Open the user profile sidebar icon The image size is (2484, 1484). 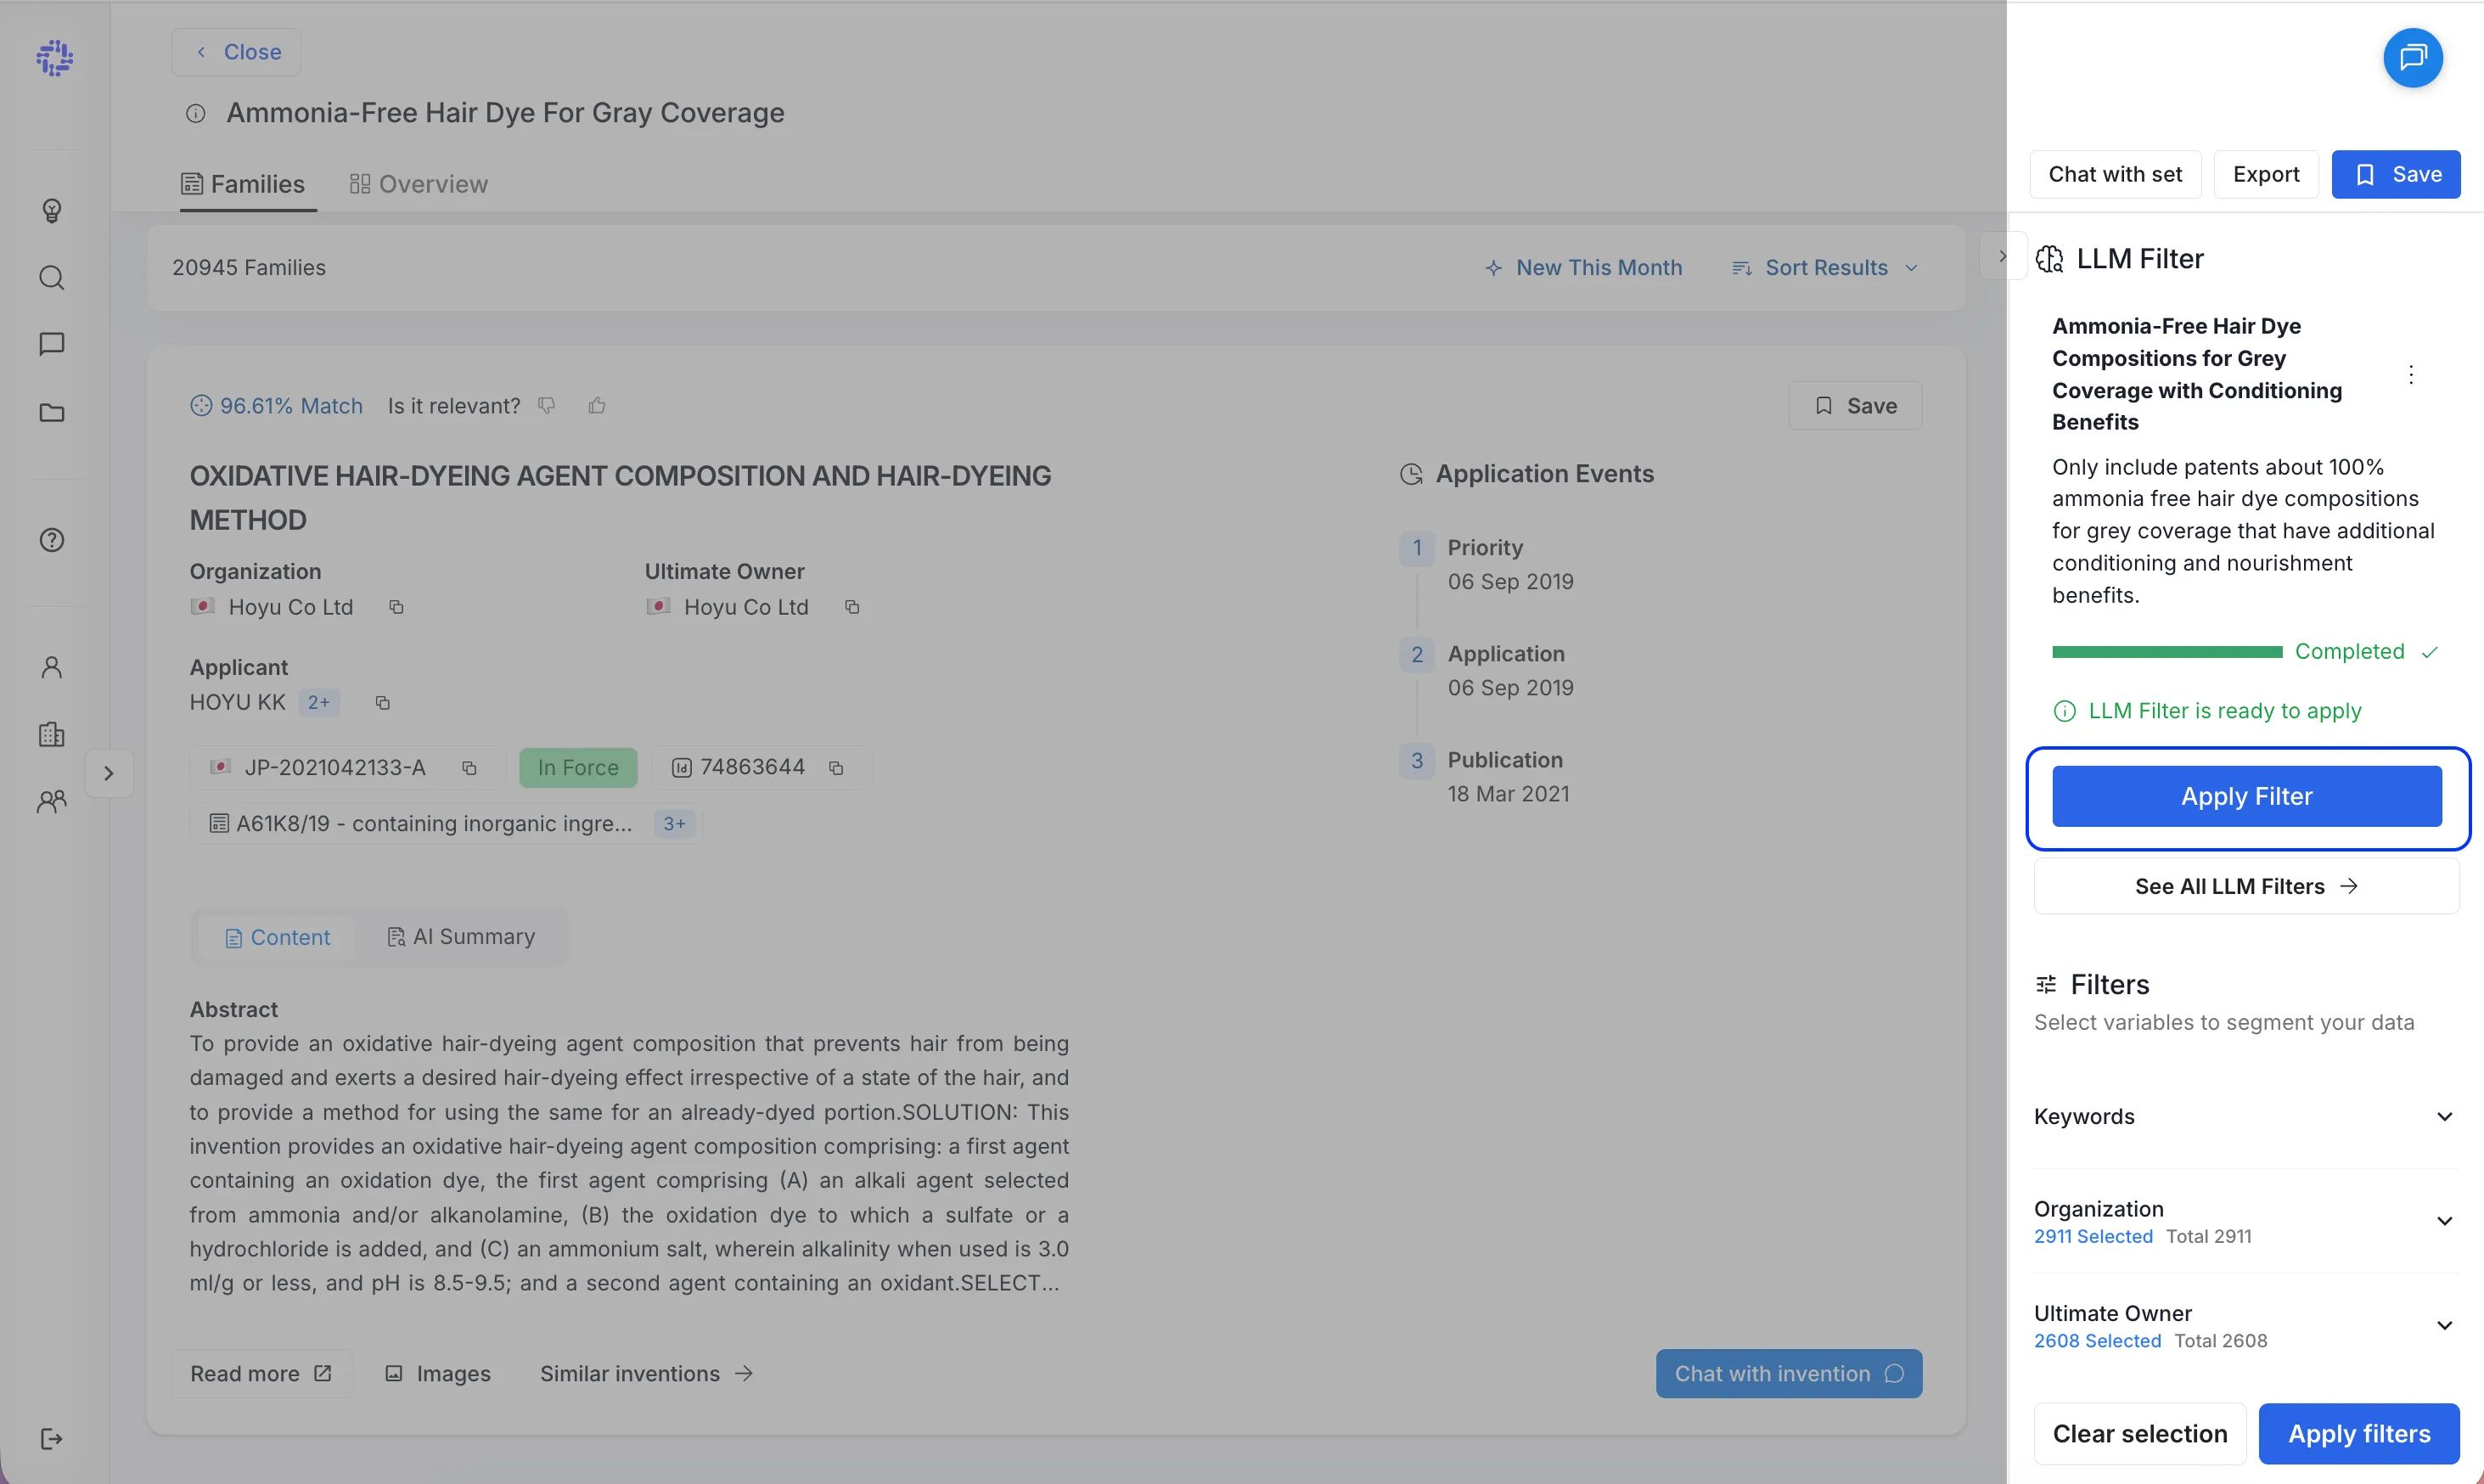(52, 667)
